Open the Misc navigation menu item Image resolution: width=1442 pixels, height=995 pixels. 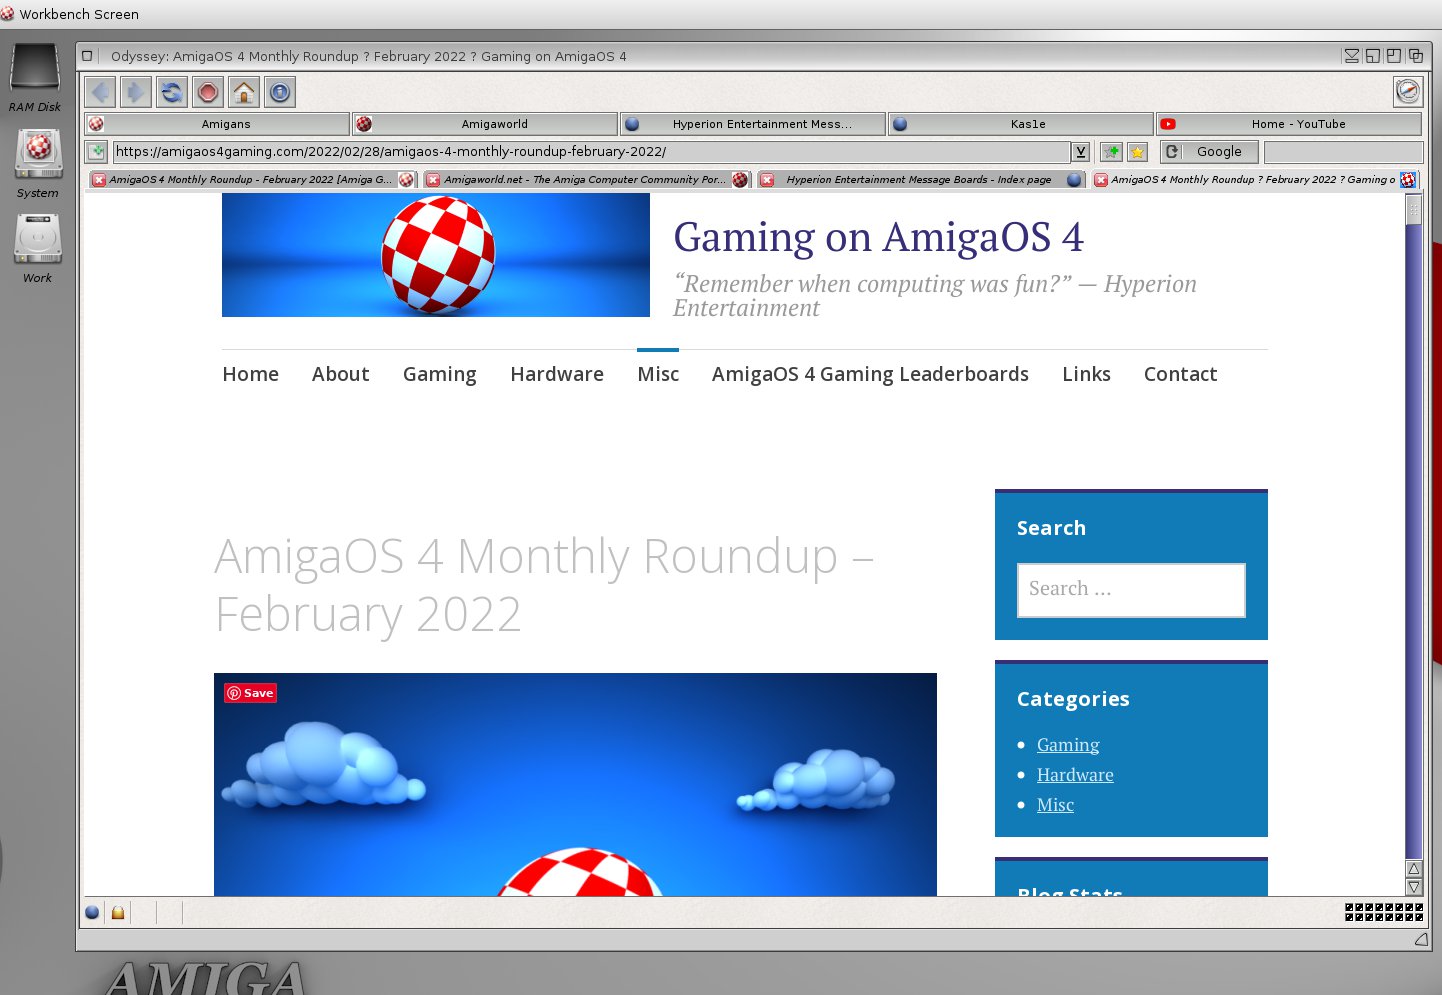658,374
